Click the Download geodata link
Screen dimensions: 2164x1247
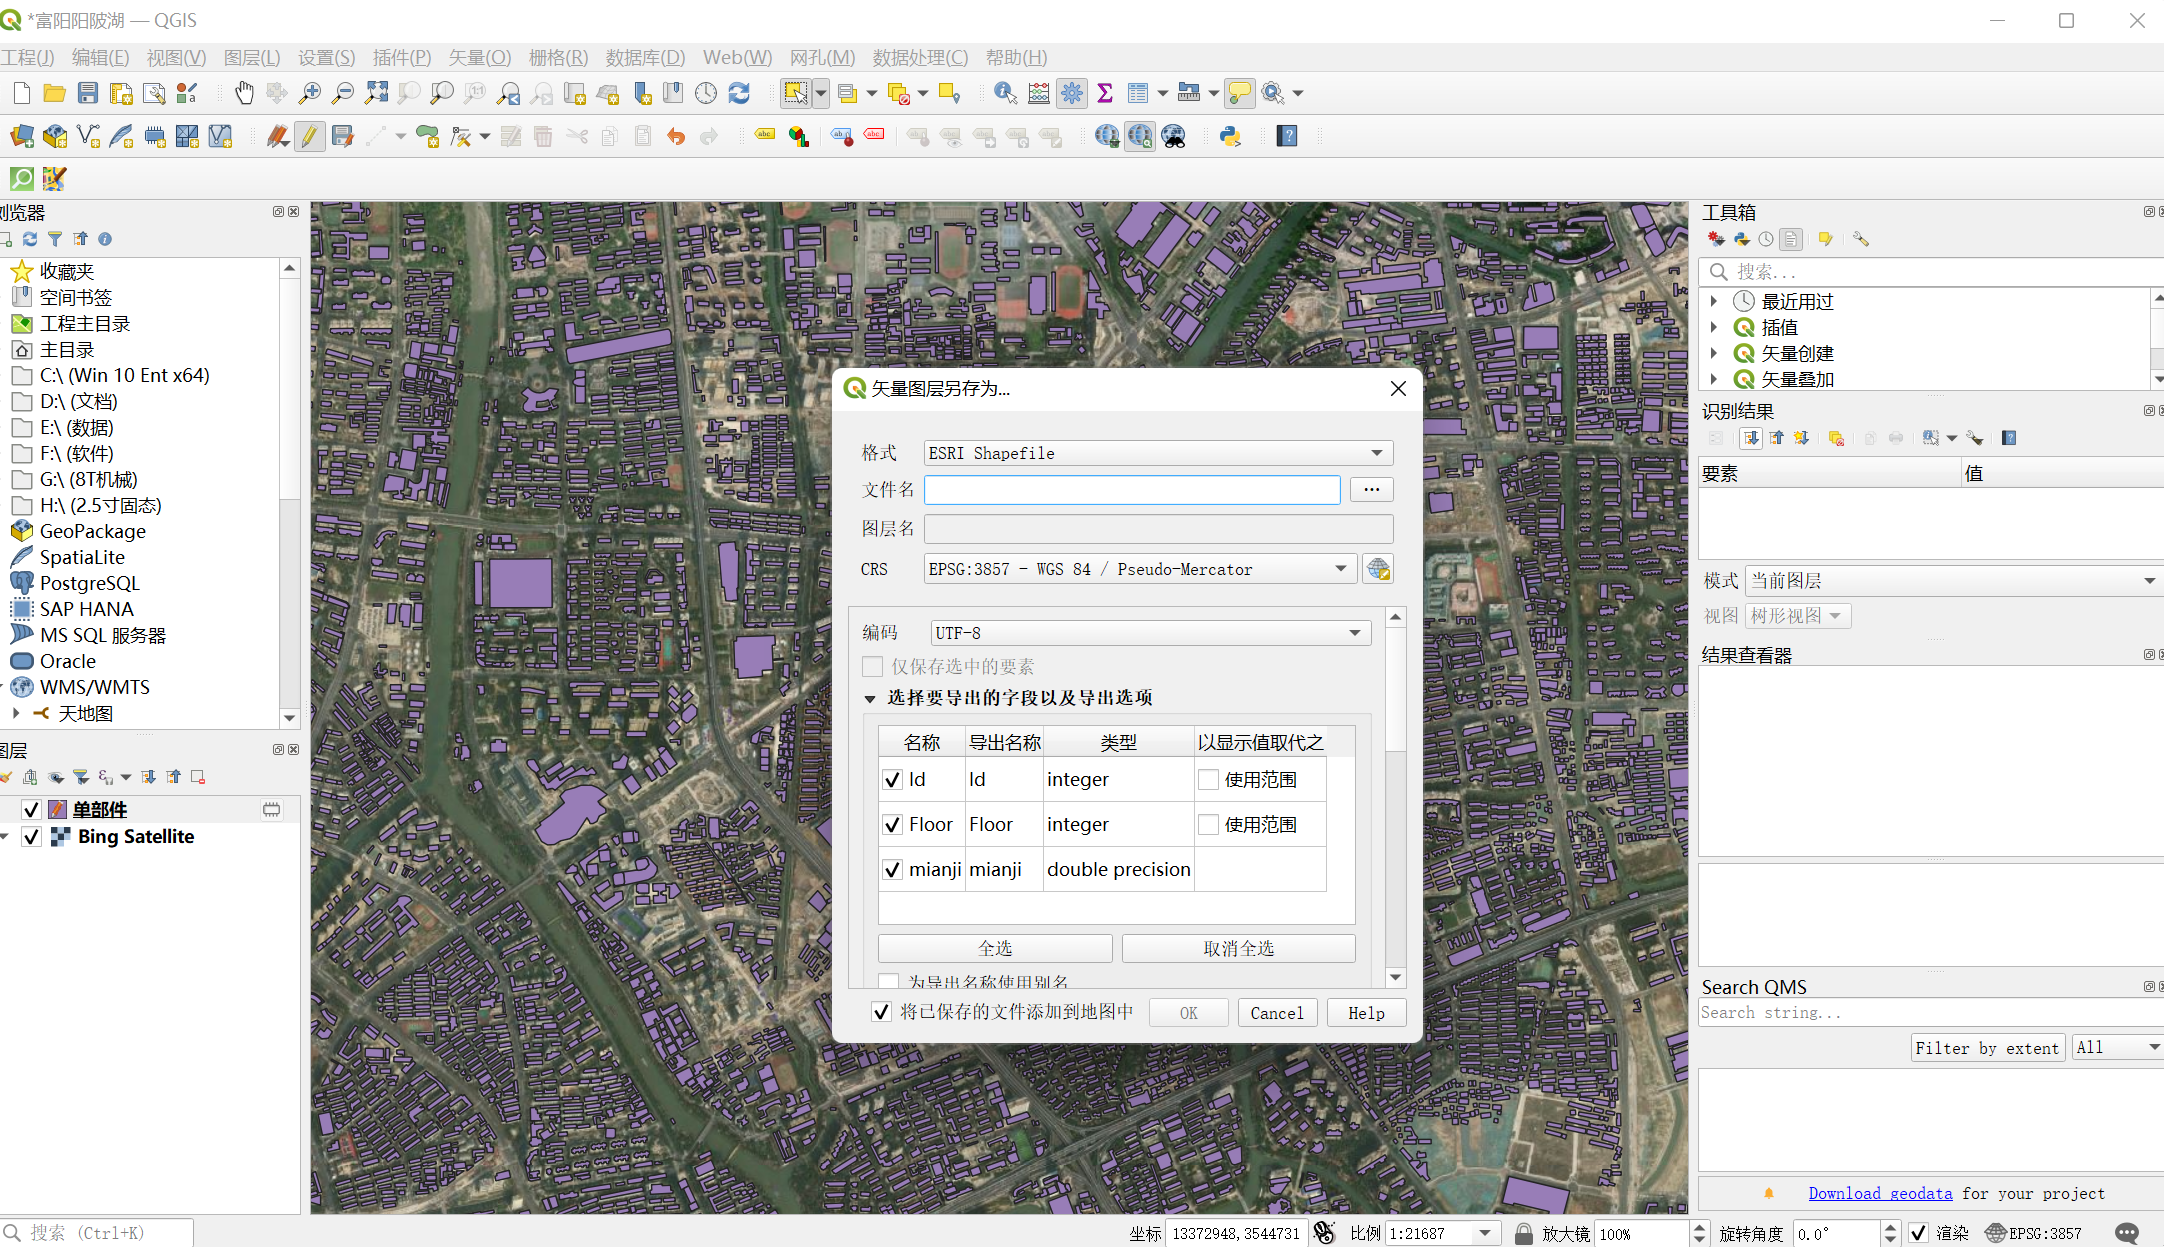click(1880, 1193)
